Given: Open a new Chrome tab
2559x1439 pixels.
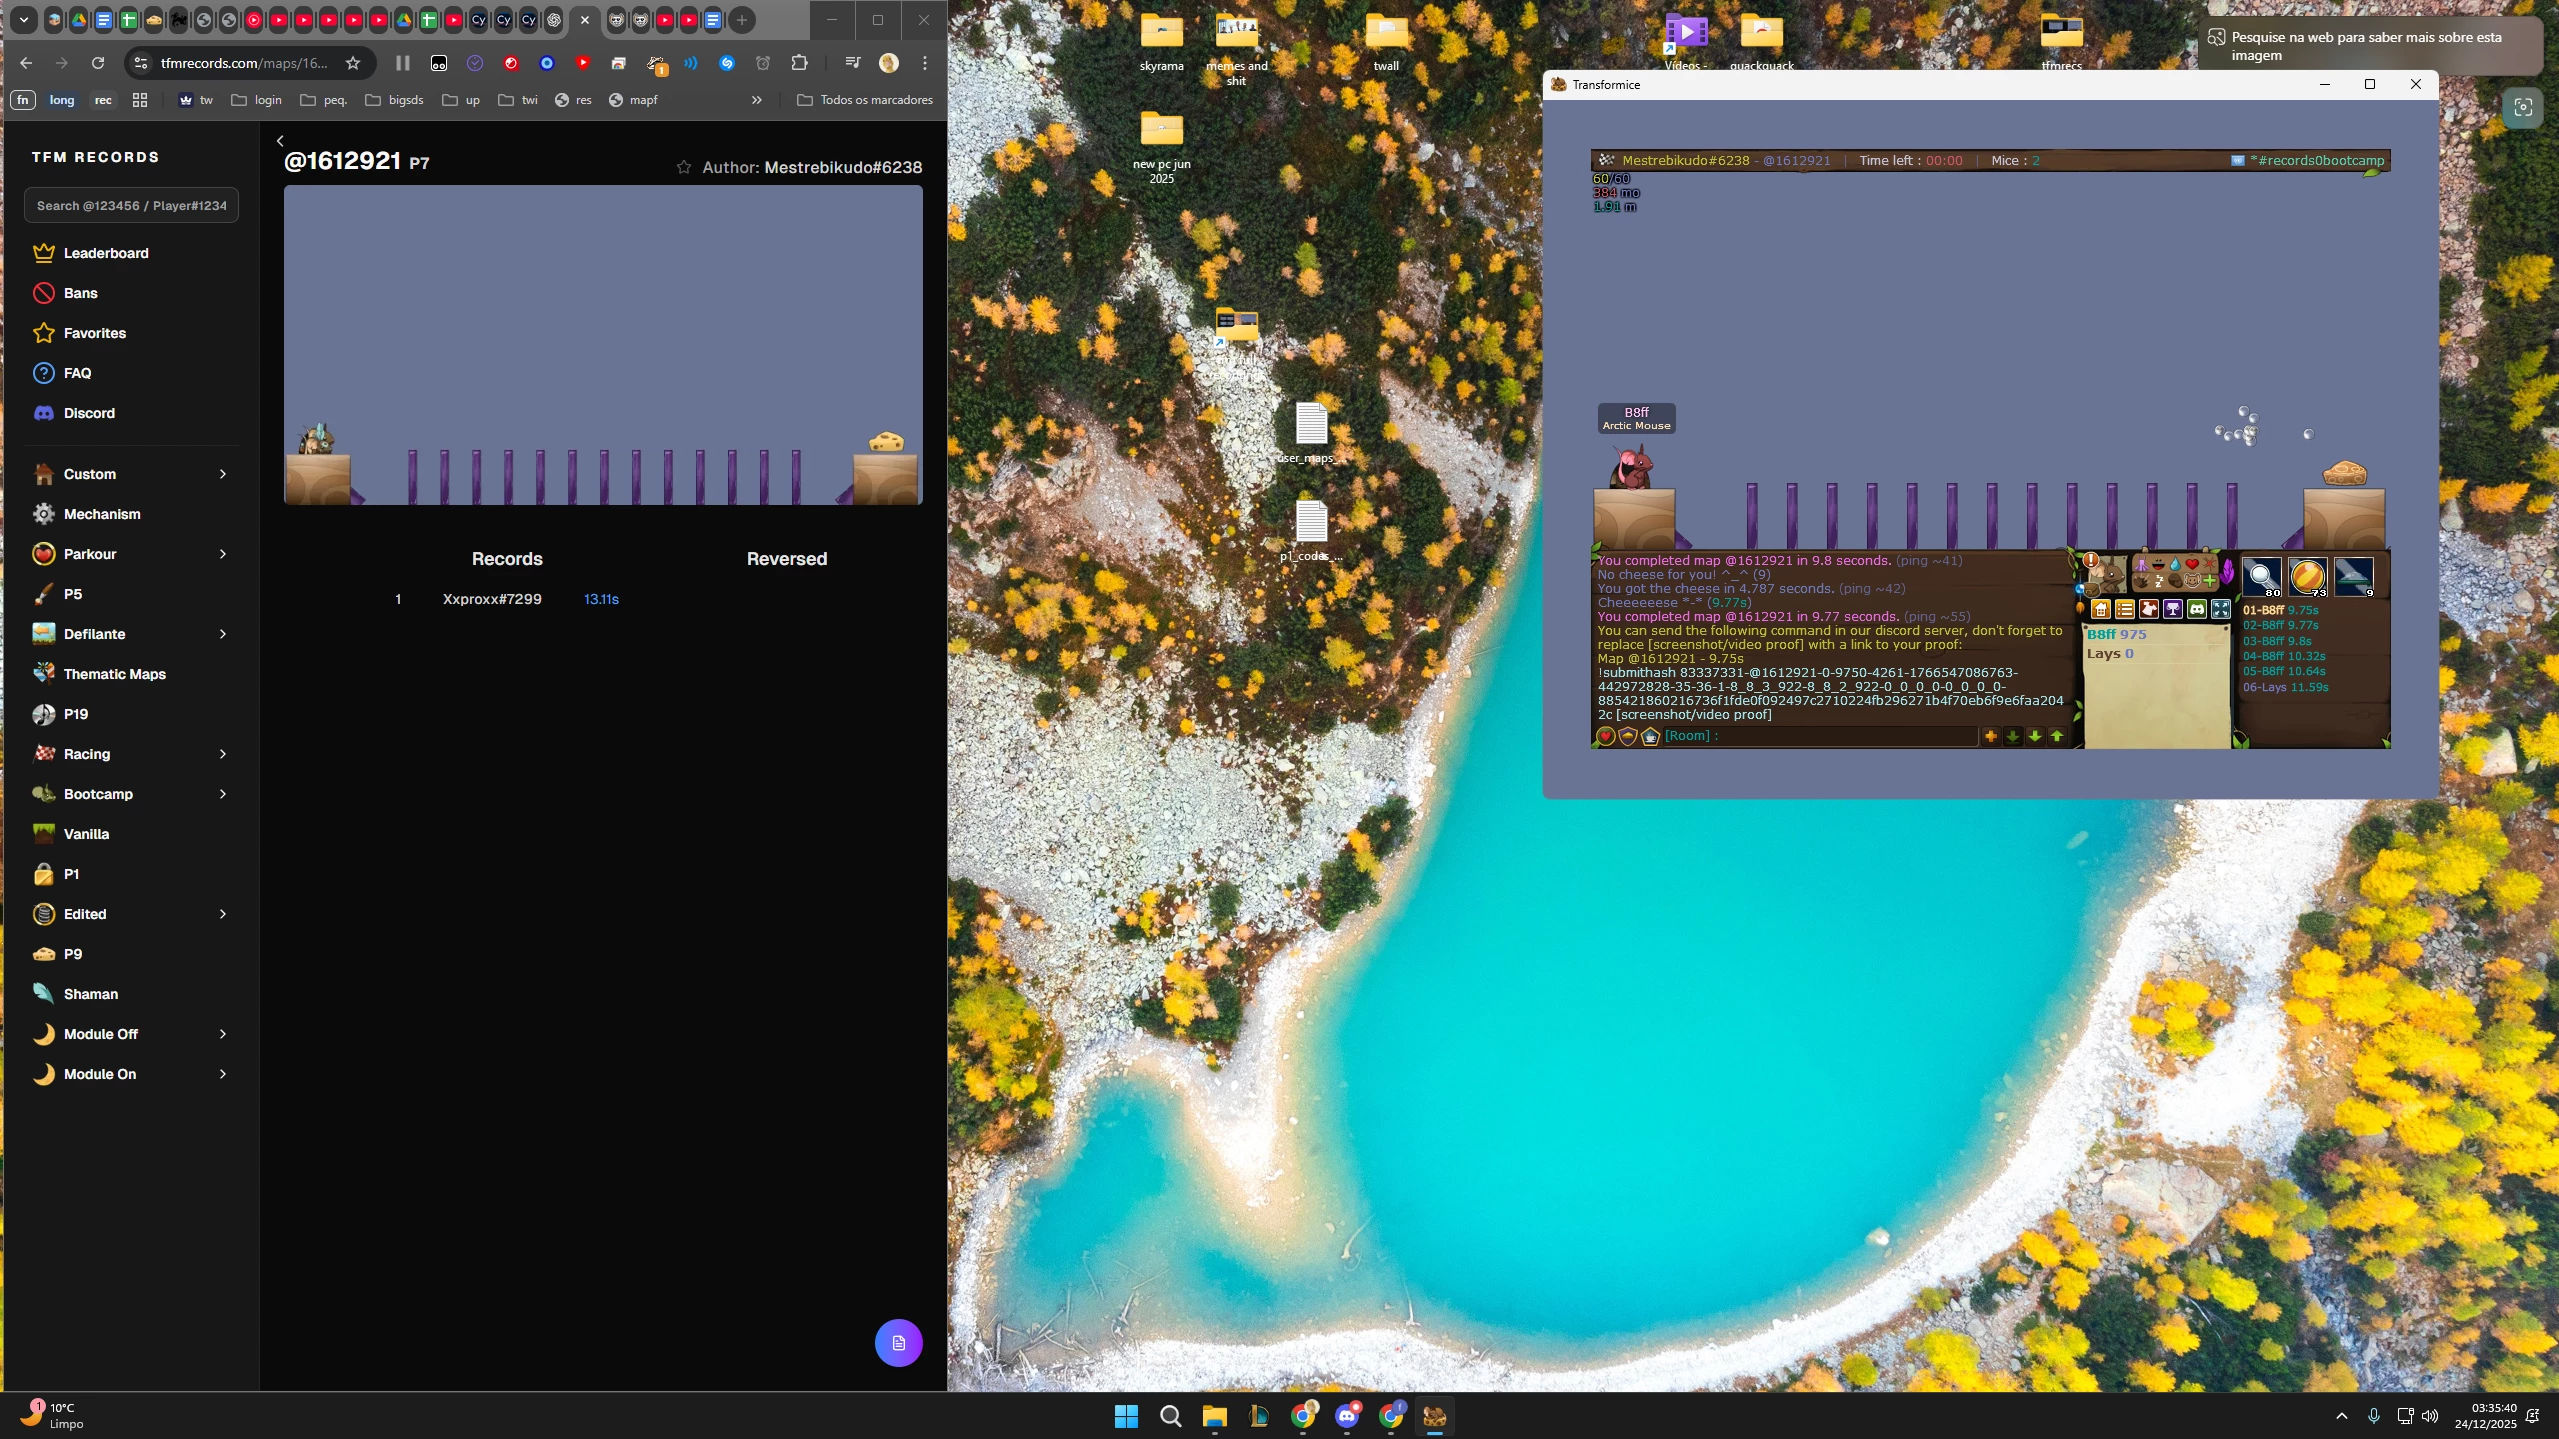Looking at the screenshot, I should tap(741, 20).
